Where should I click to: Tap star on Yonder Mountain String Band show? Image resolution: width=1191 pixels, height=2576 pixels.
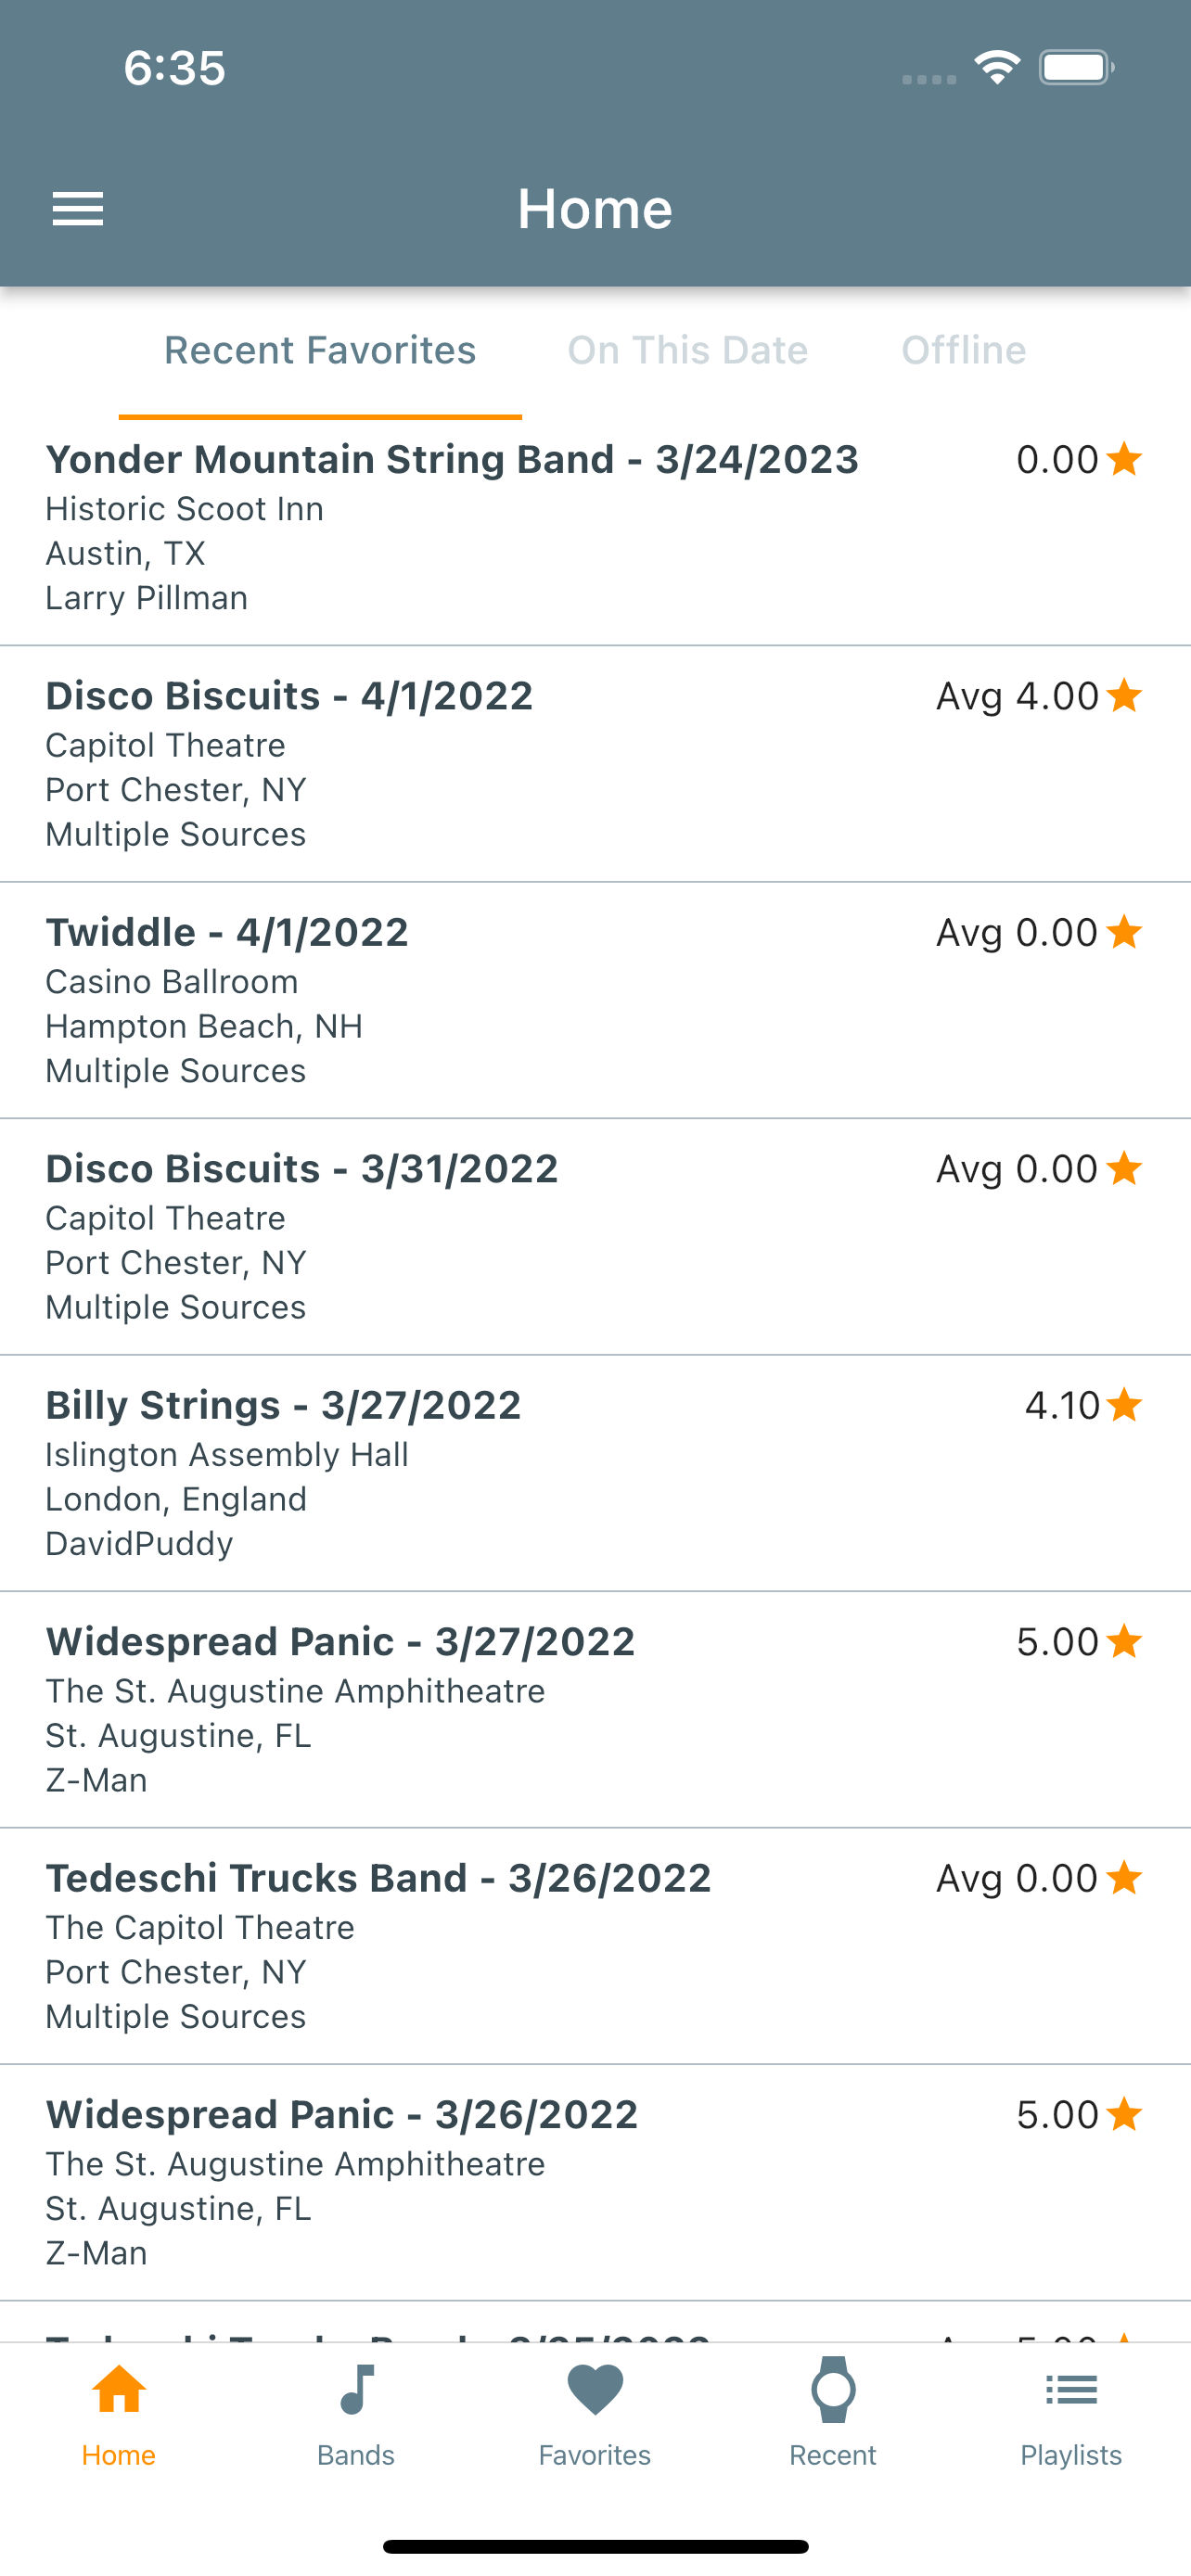coord(1125,459)
